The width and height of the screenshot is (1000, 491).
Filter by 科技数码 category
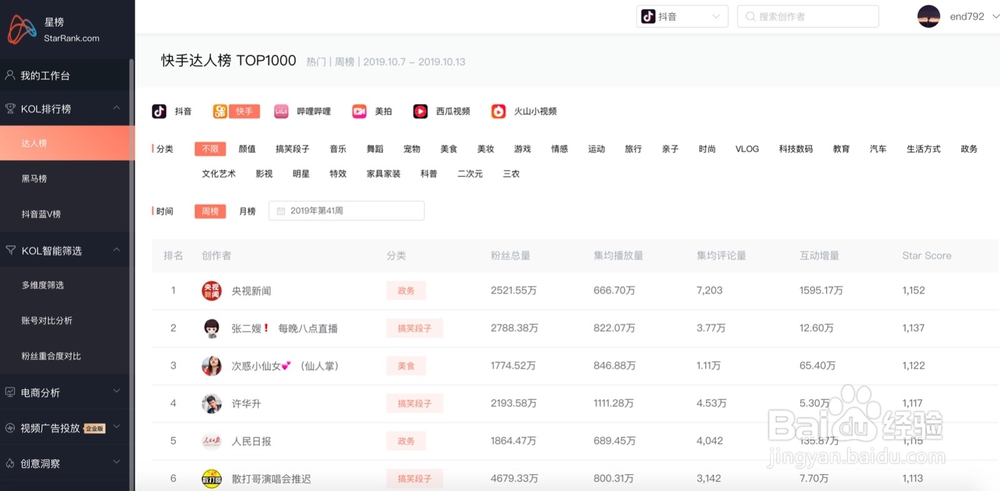796,149
